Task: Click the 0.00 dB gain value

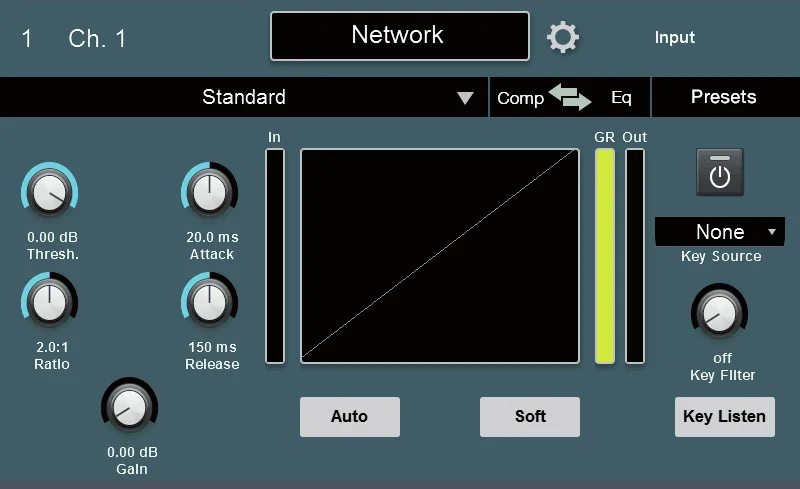Action: pos(132,452)
